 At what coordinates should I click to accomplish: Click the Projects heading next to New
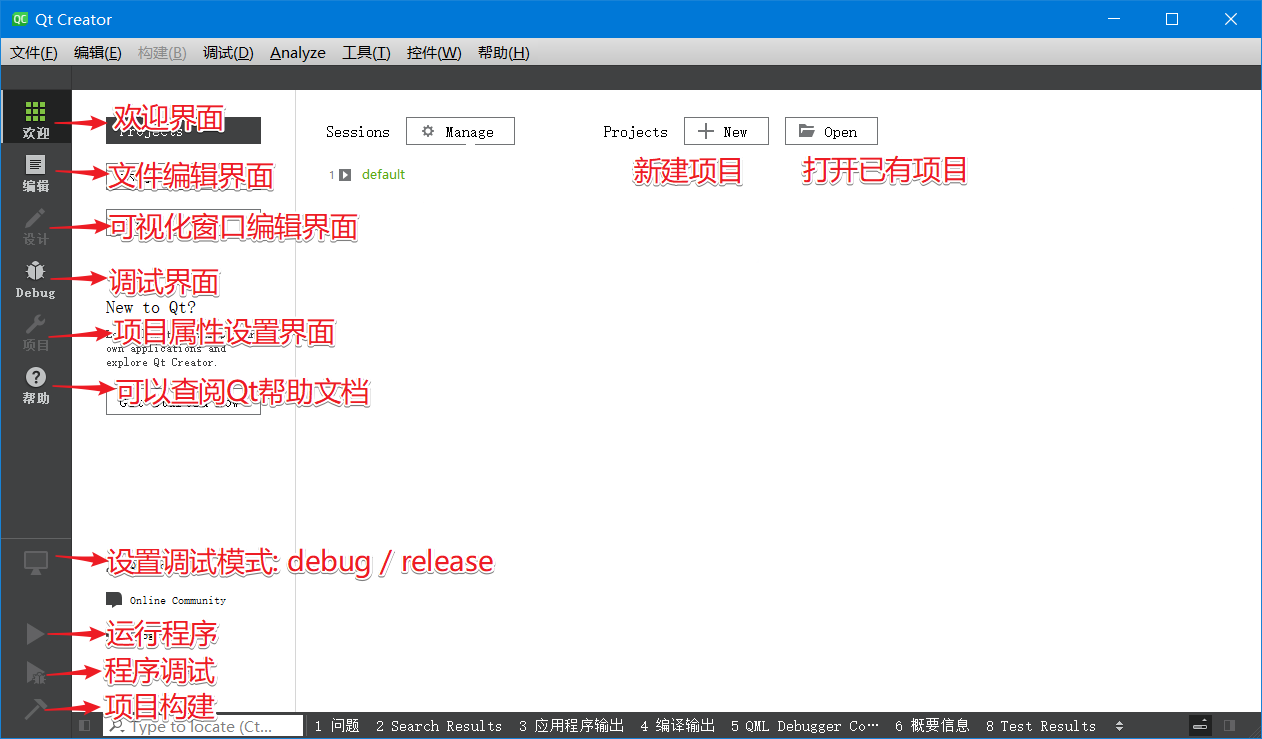coord(635,132)
